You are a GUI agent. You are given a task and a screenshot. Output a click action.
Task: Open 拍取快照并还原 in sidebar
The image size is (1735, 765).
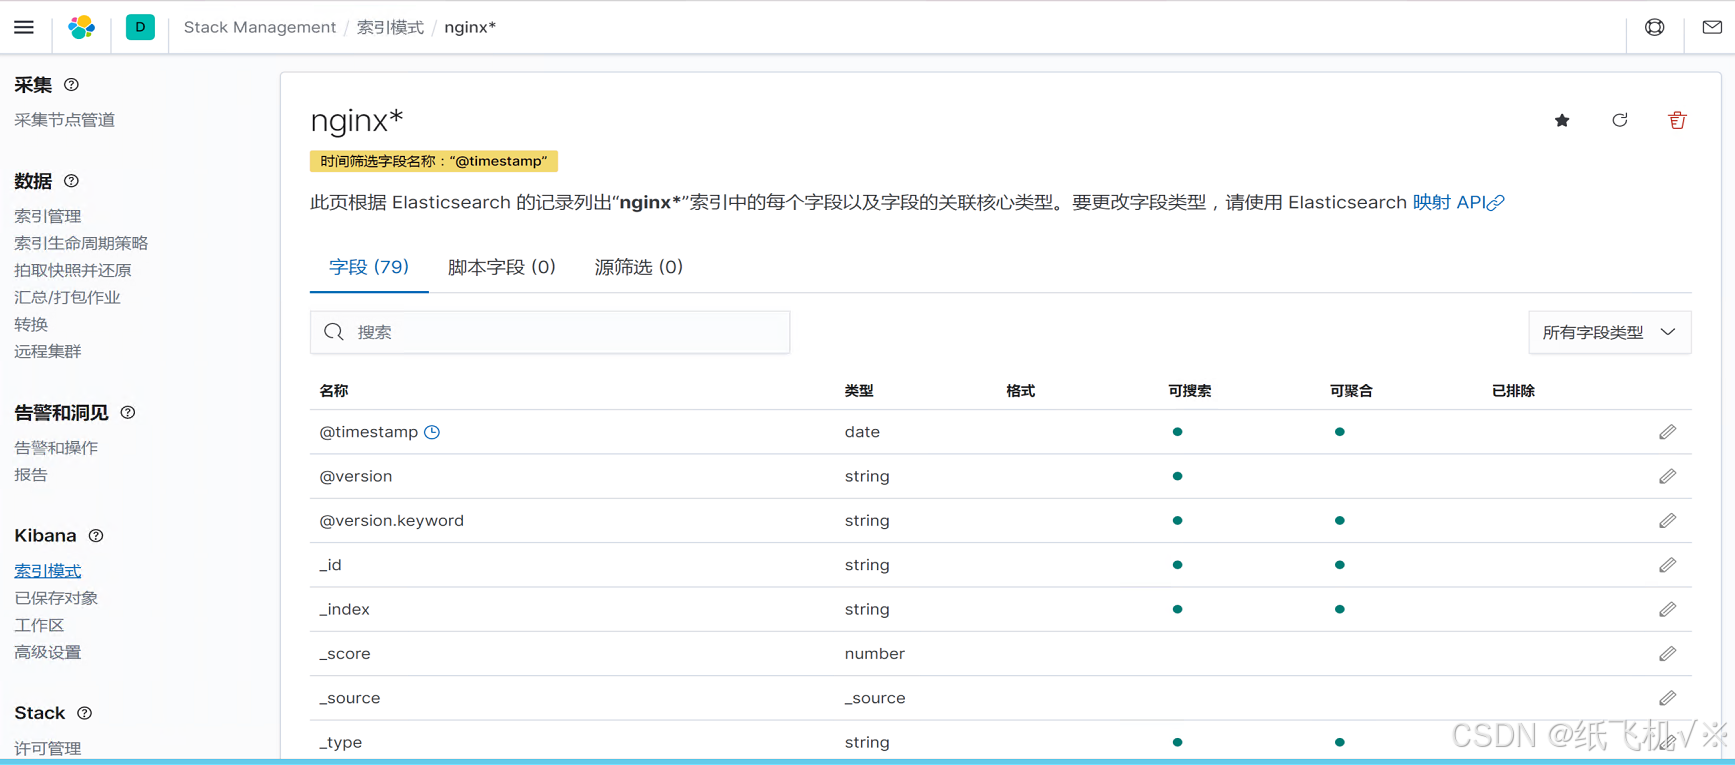click(x=73, y=270)
